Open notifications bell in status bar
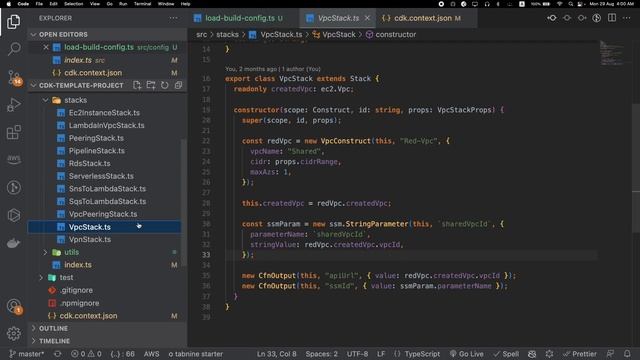 click(x=627, y=354)
